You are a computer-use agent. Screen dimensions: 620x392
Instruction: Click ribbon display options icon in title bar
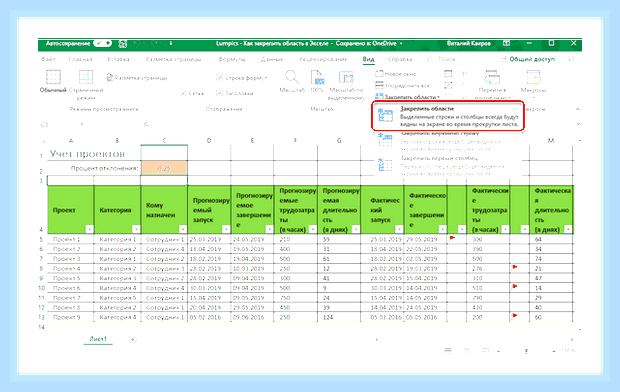pos(507,43)
